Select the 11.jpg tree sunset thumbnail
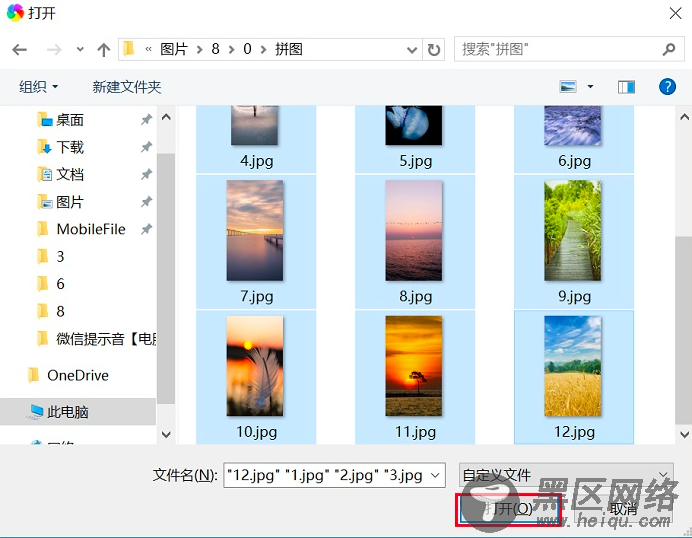The height and width of the screenshot is (538, 692). (414, 366)
